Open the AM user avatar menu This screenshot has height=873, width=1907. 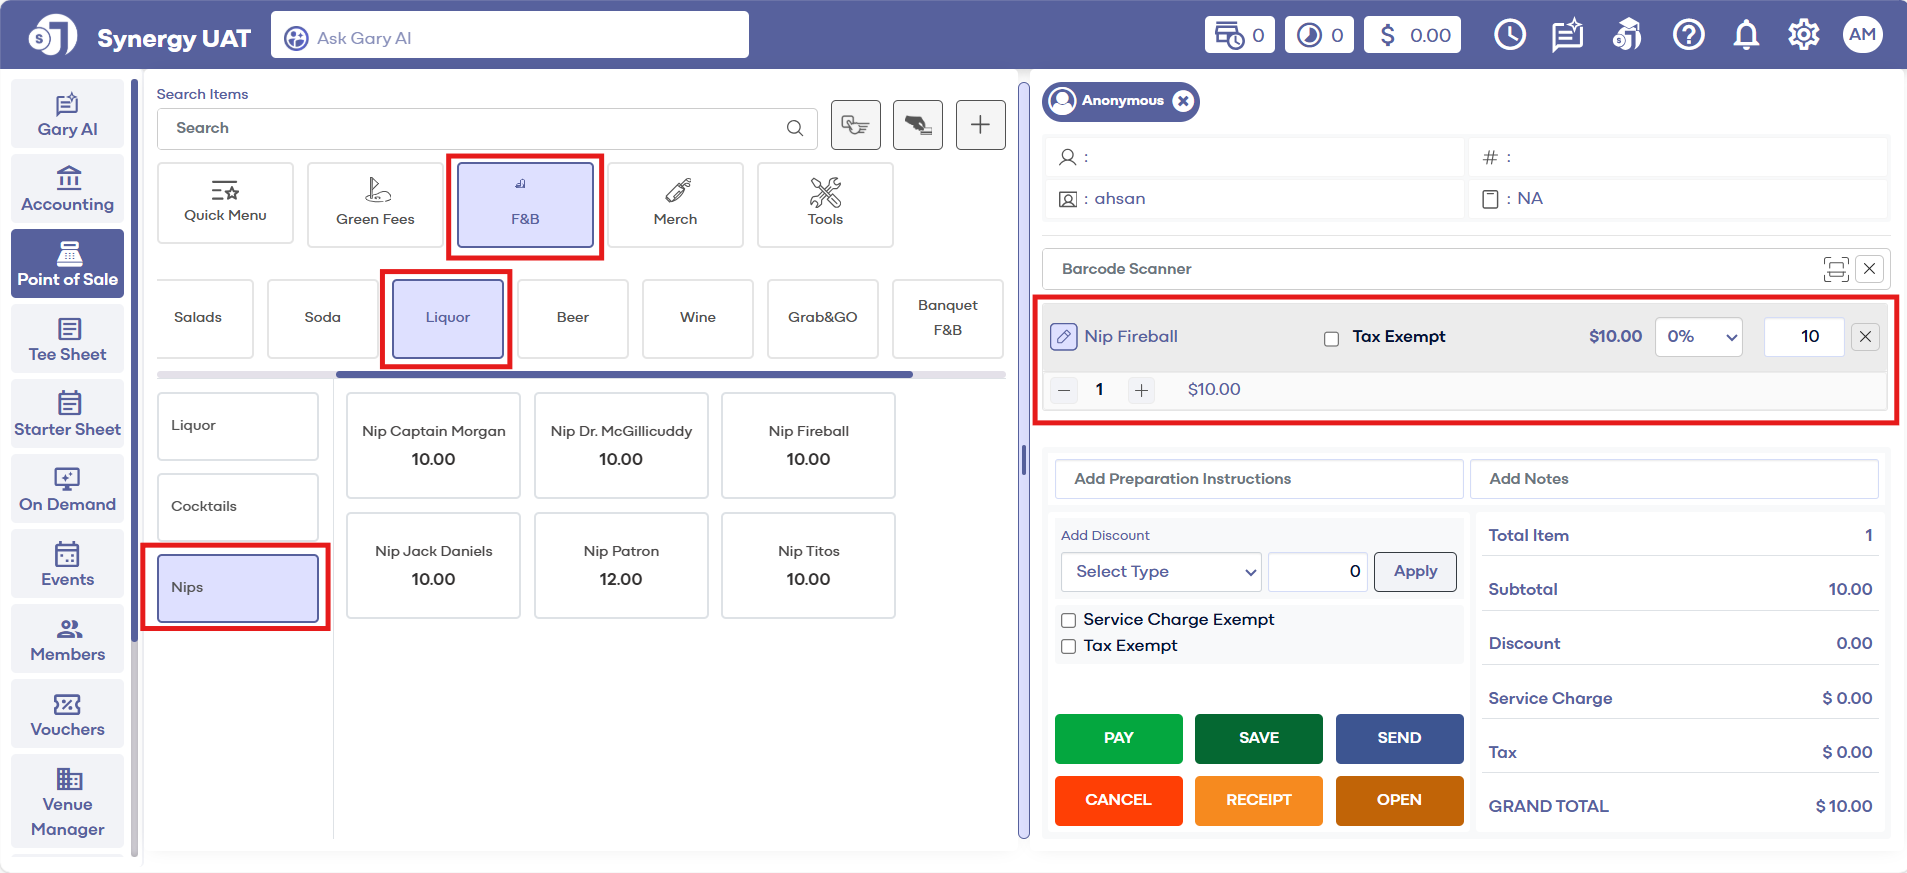[x=1862, y=35]
